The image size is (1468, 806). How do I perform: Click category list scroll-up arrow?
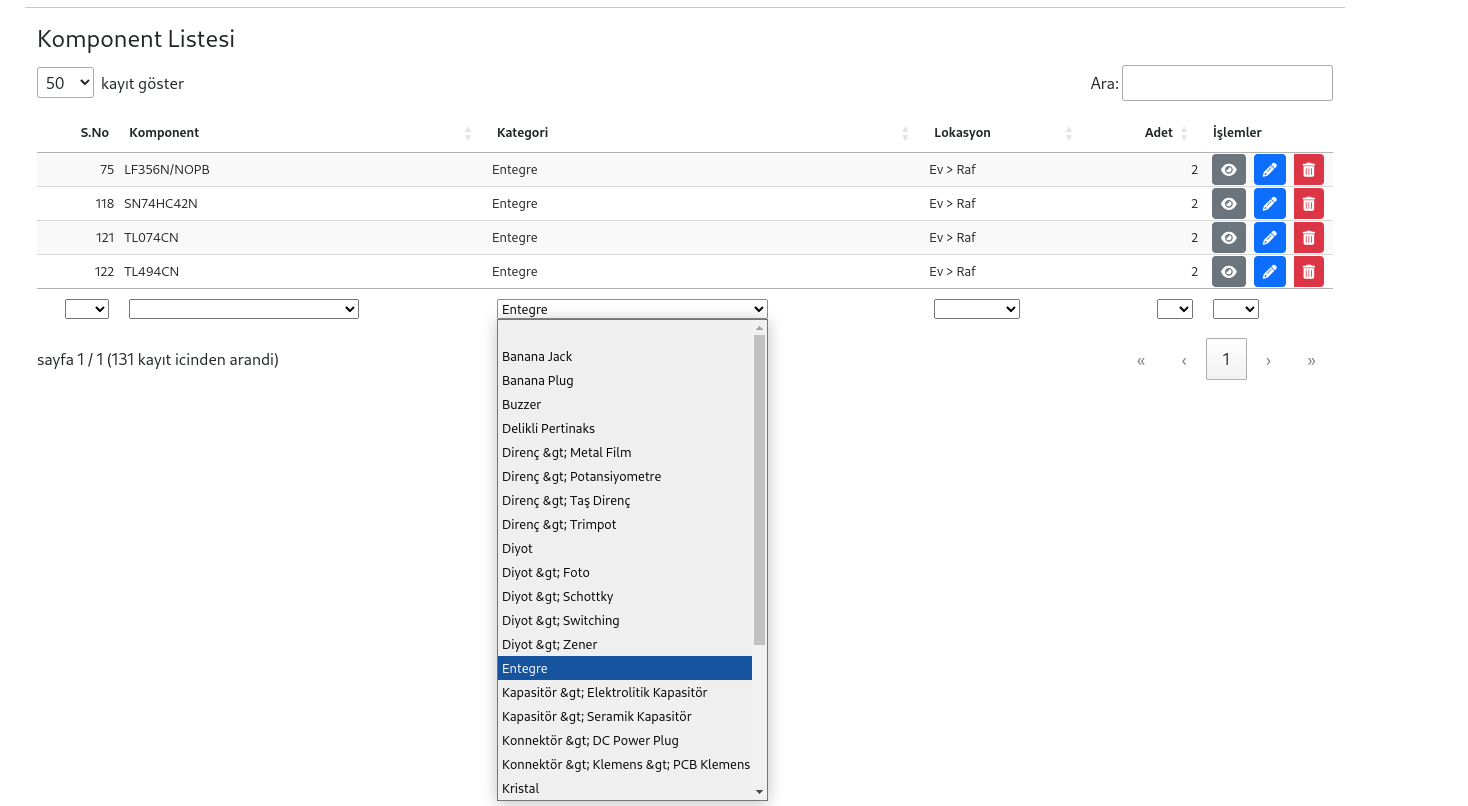tap(760, 328)
